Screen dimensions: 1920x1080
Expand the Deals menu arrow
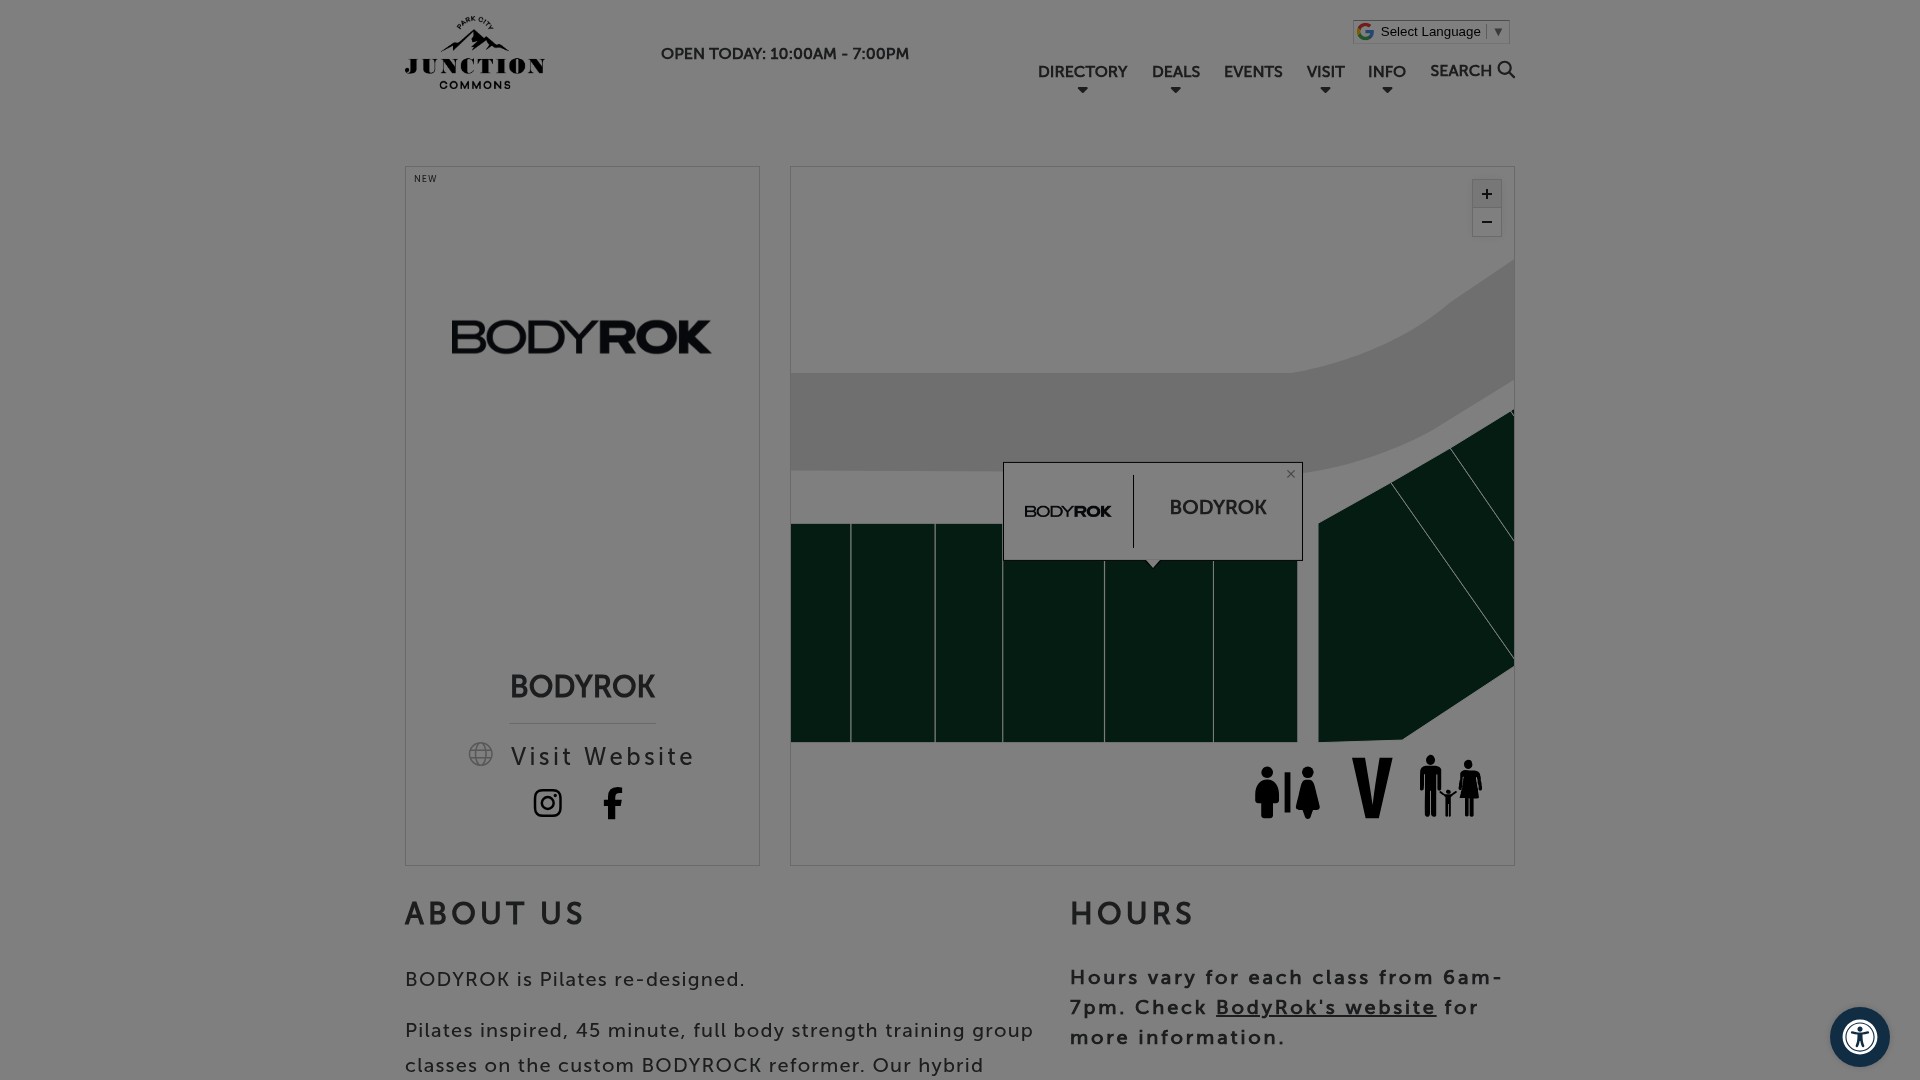click(x=1176, y=91)
